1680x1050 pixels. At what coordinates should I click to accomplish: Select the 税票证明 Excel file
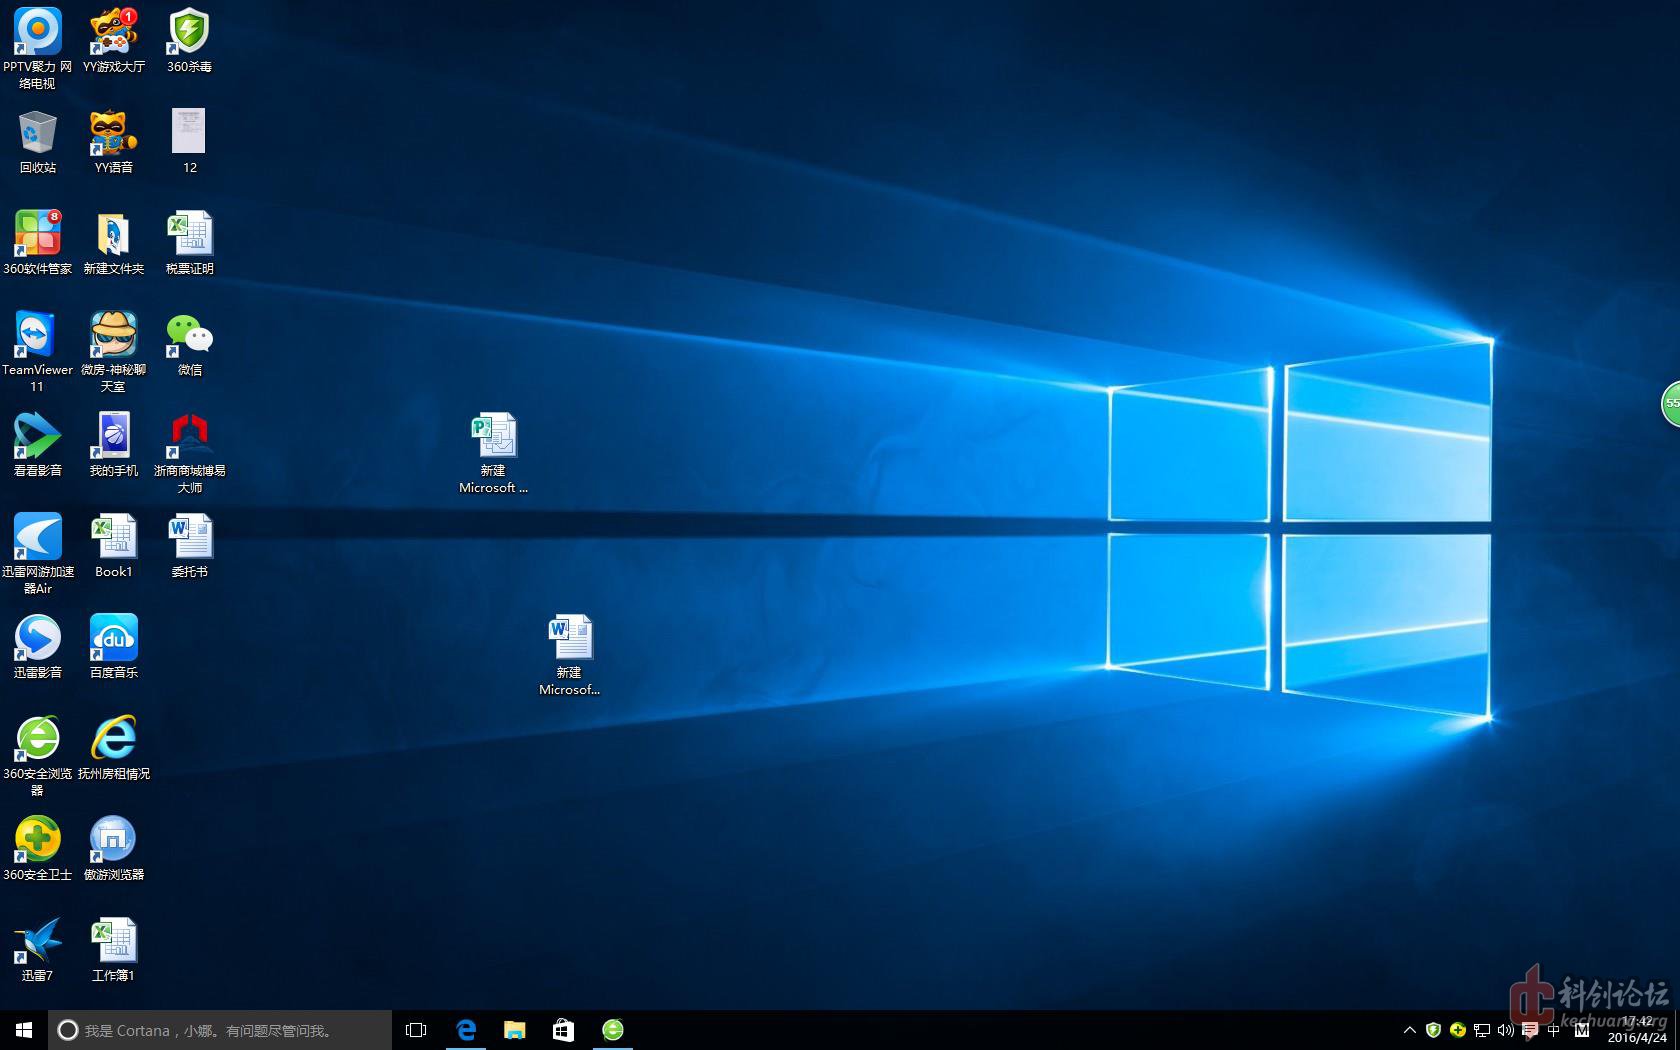[189, 242]
